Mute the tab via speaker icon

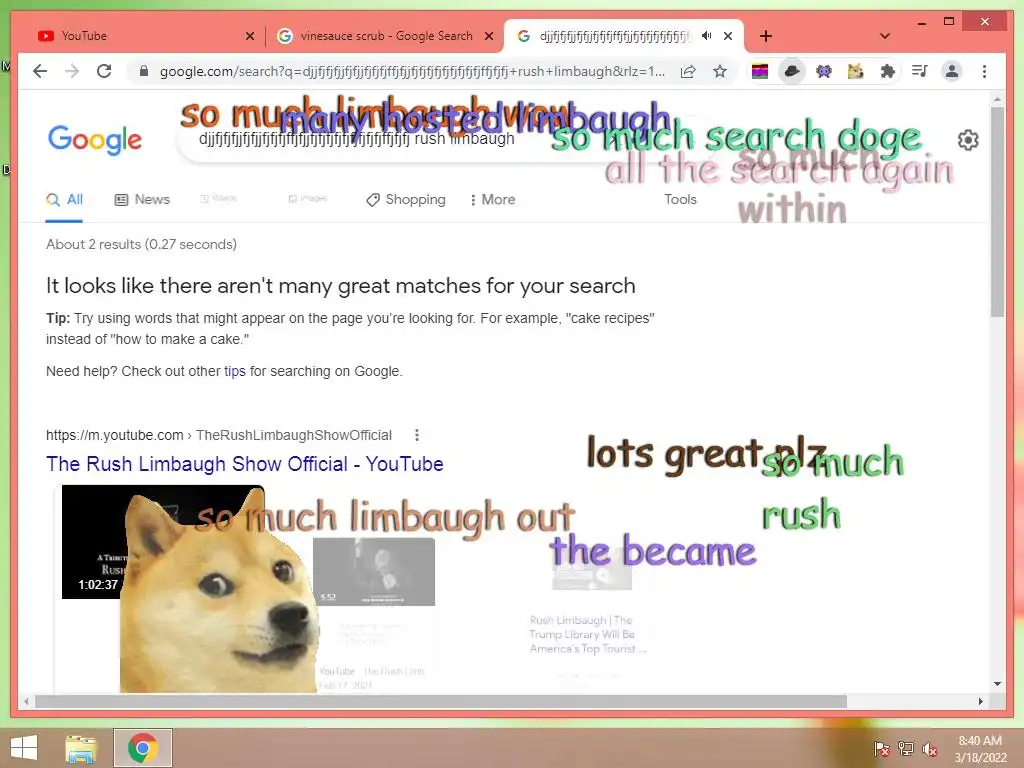point(706,36)
